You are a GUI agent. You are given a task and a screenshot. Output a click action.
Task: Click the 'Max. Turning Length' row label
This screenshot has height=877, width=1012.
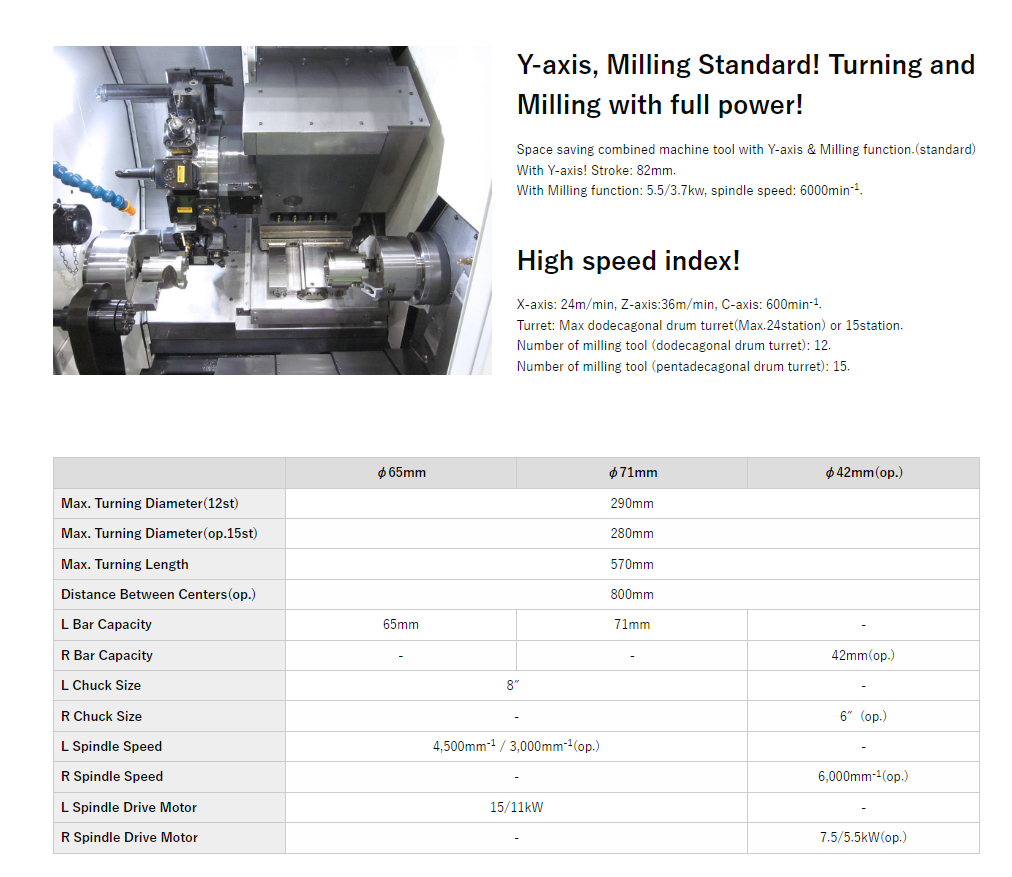tap(125, 564)
